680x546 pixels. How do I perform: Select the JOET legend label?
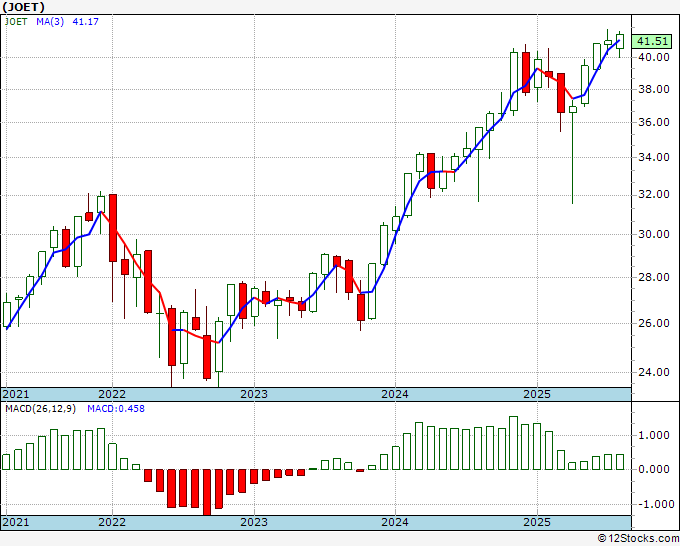pyautogui.click(x=16, y=22)
